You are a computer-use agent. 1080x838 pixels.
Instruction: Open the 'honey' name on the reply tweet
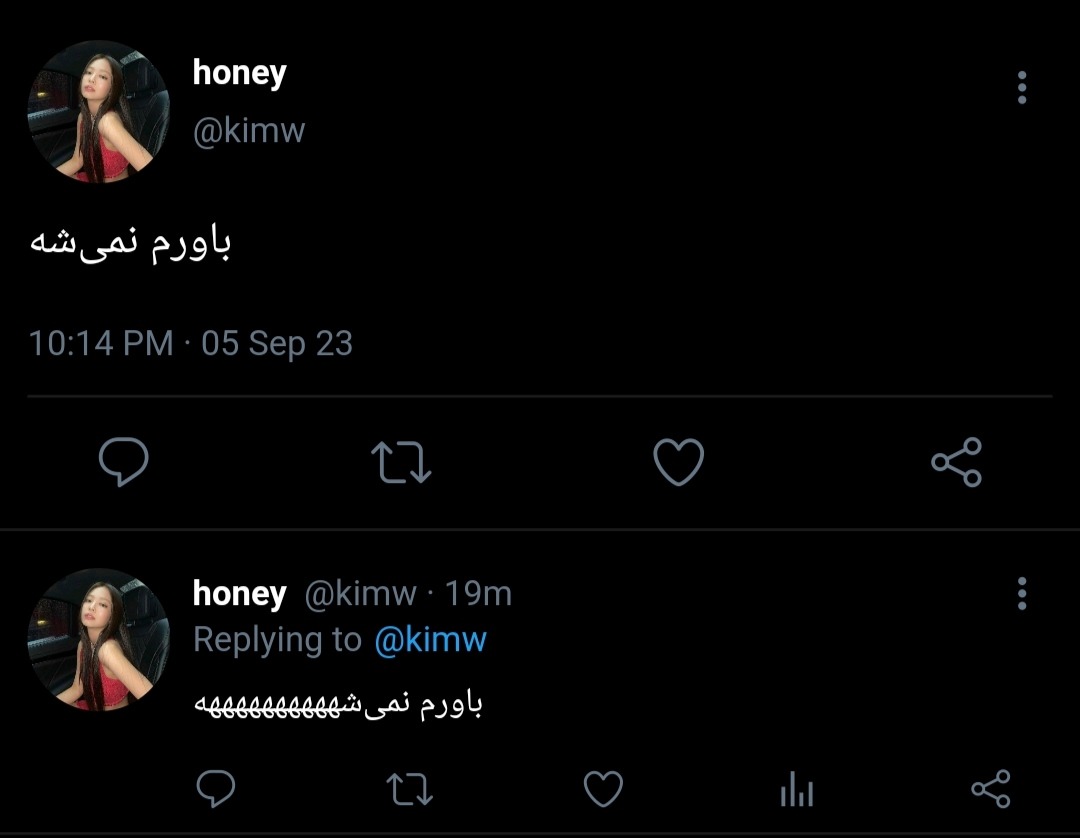click(239, 594)
